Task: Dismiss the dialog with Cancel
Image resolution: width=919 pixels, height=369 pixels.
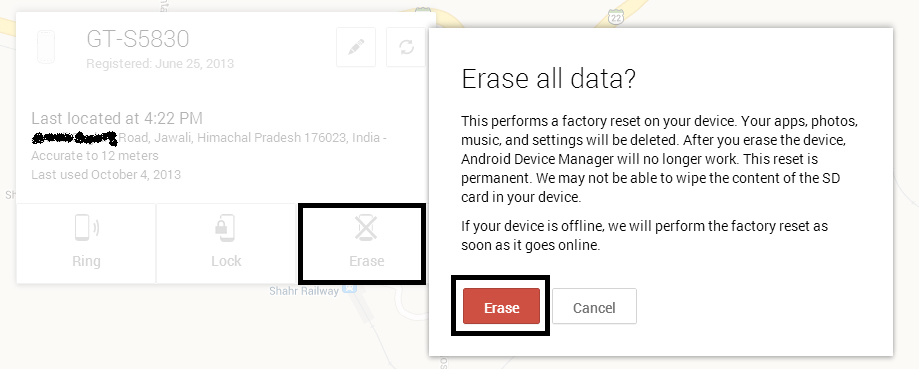Action: (594, 306)
